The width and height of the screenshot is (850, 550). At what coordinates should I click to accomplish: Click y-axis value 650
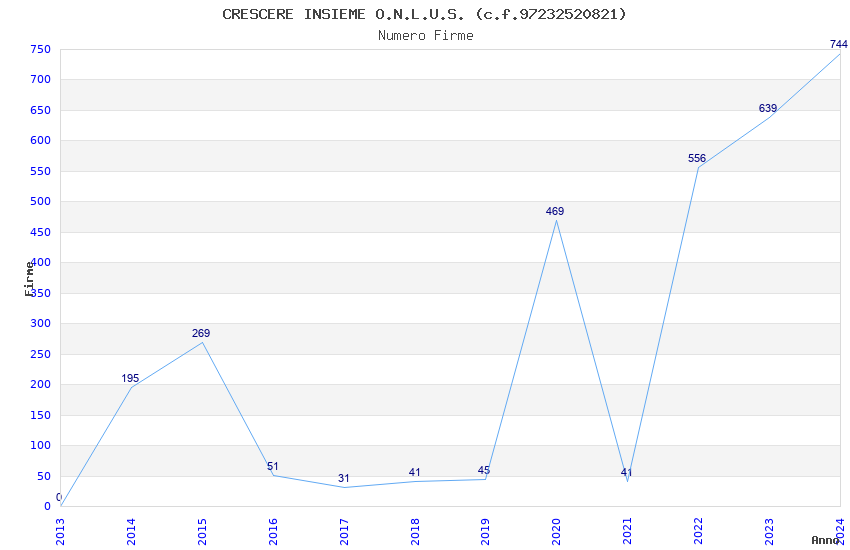click(41, 110)
